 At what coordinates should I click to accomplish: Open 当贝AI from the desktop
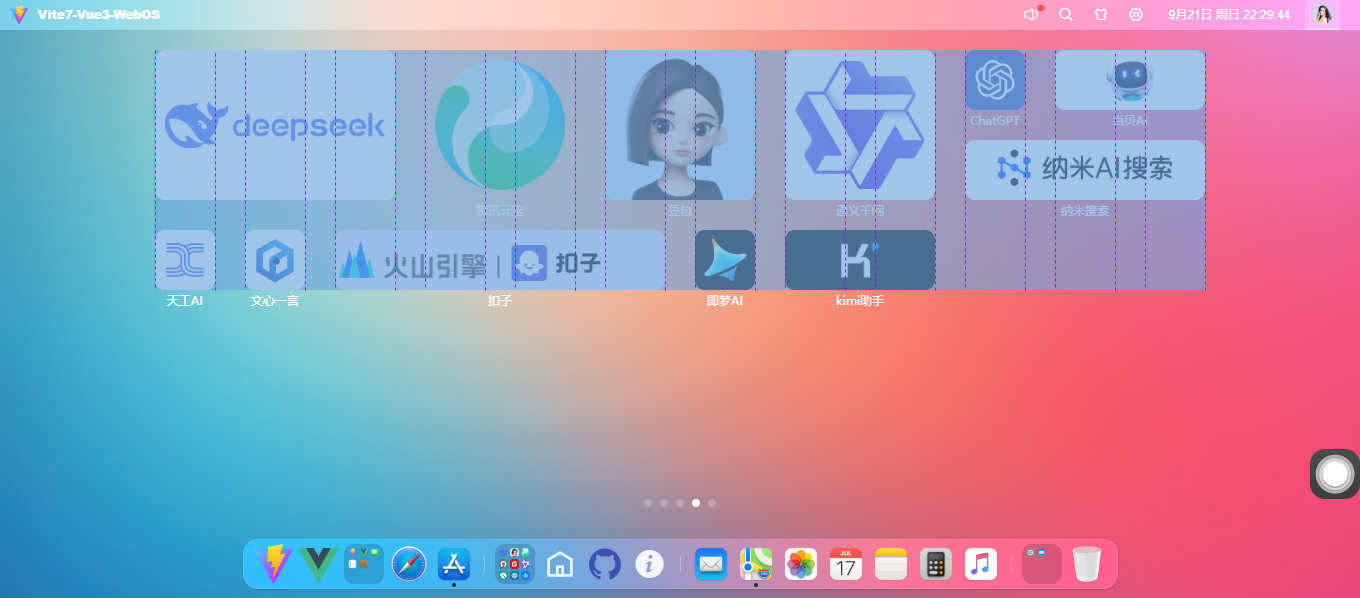click(x=1129, y=80)
